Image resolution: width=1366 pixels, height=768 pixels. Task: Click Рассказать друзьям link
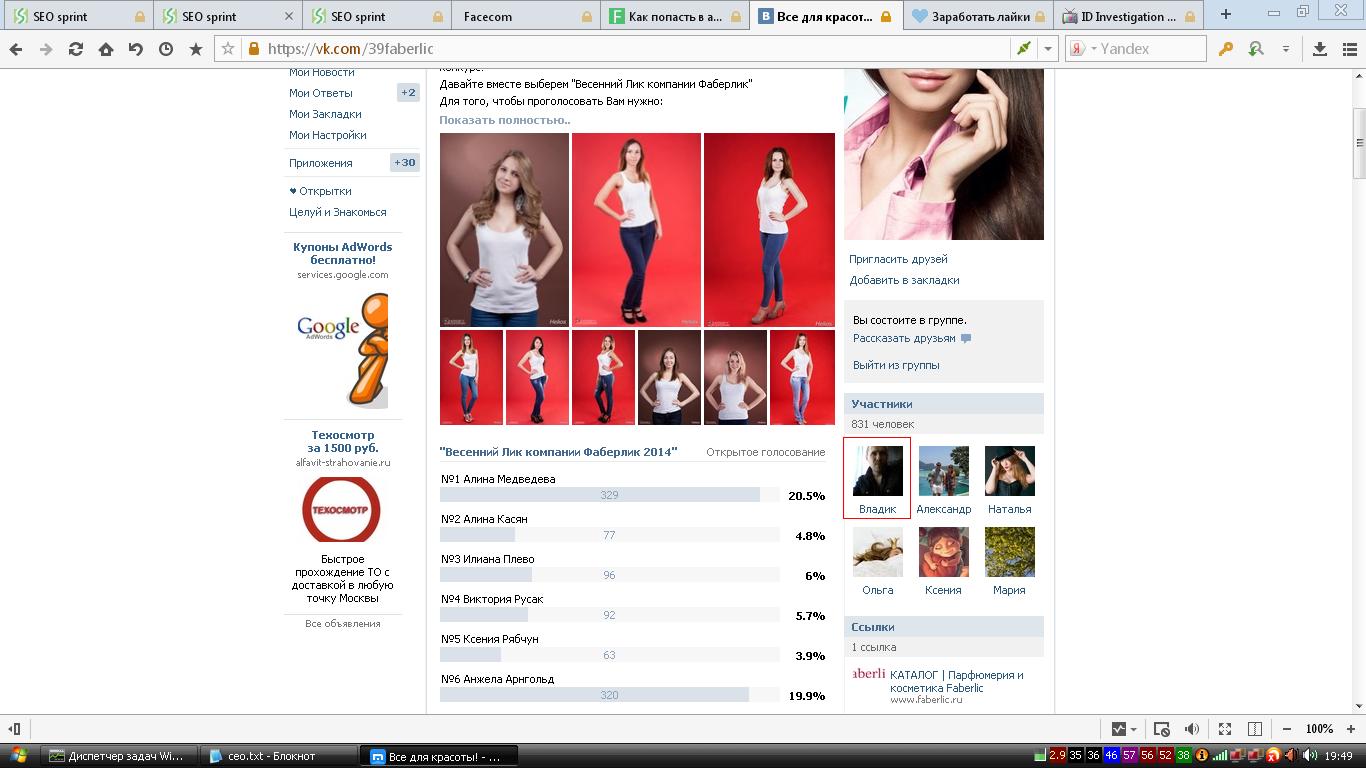point(904,338)
